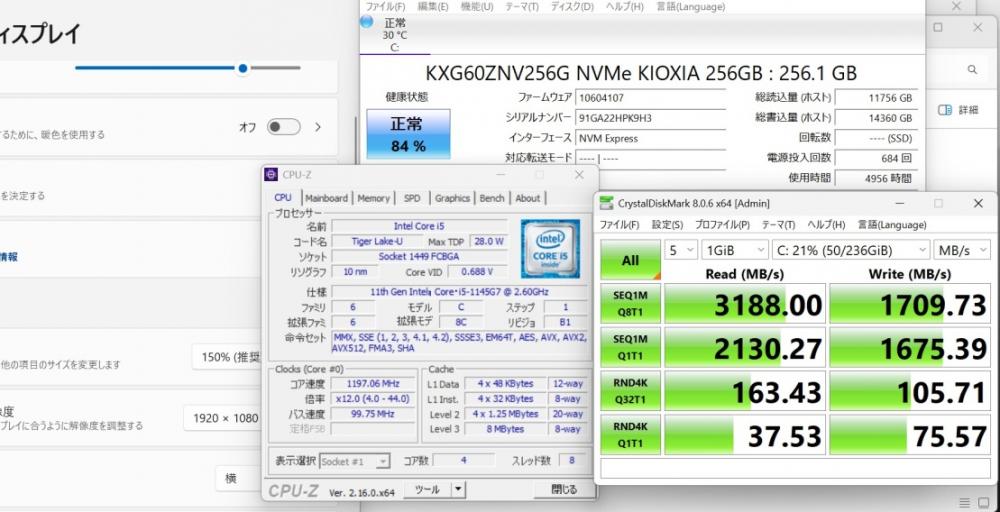Click the 3188.00 sequential read result

745,304
